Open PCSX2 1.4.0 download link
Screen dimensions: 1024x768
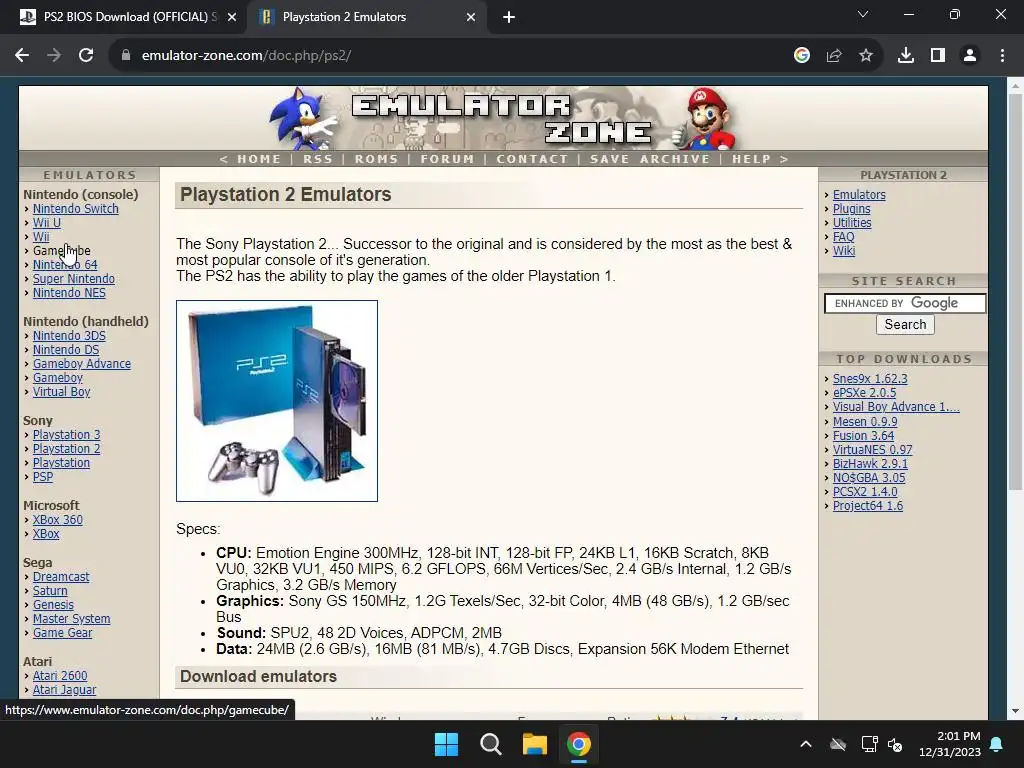point(865,492)
